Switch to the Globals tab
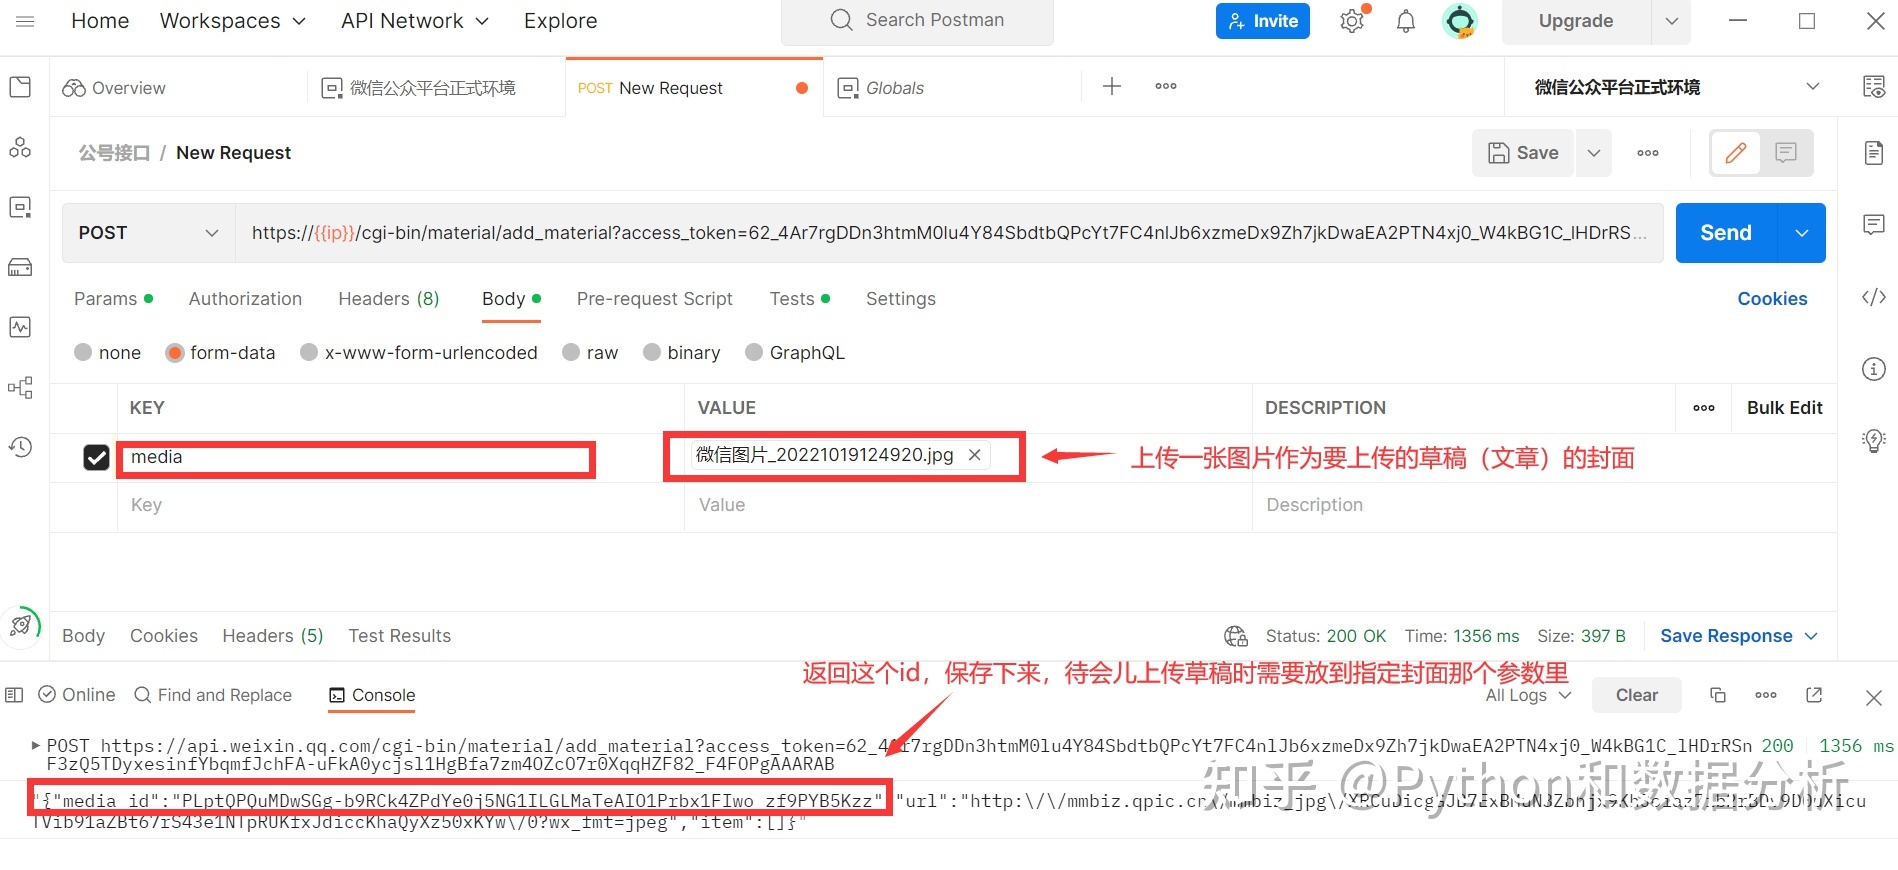This screenshot has height=870, width=1898. point(881,88)
